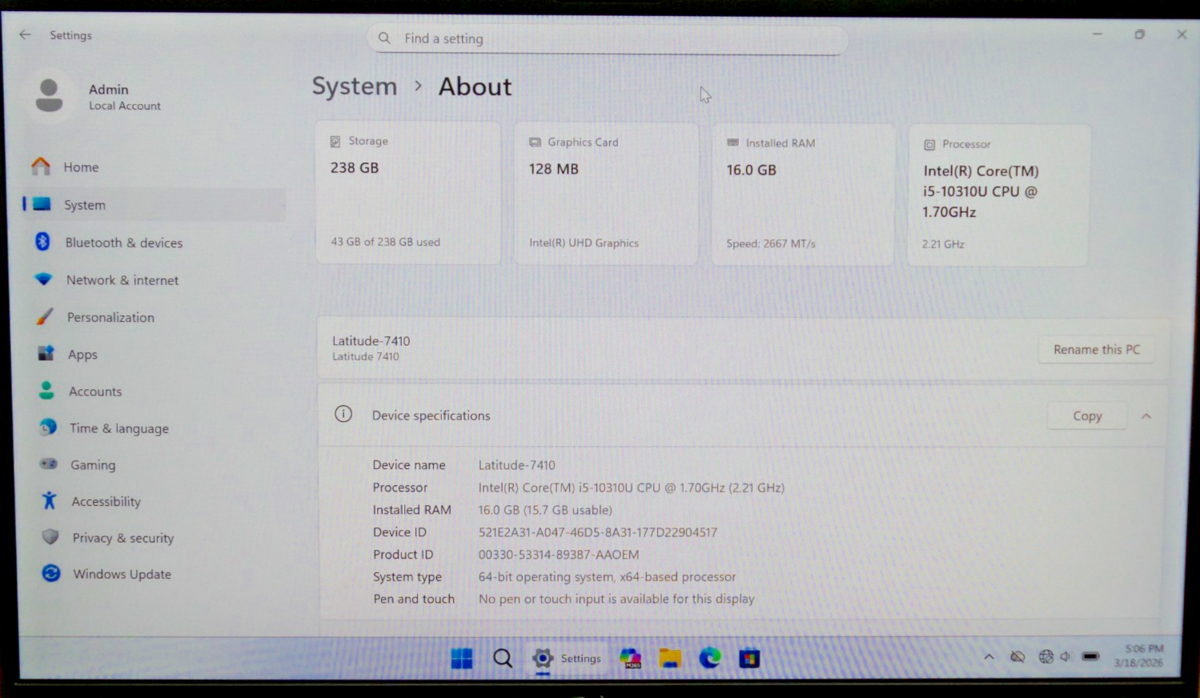Click System in the breadcrumb
This screenshot has width=1200, height=698.
(354, 87)
